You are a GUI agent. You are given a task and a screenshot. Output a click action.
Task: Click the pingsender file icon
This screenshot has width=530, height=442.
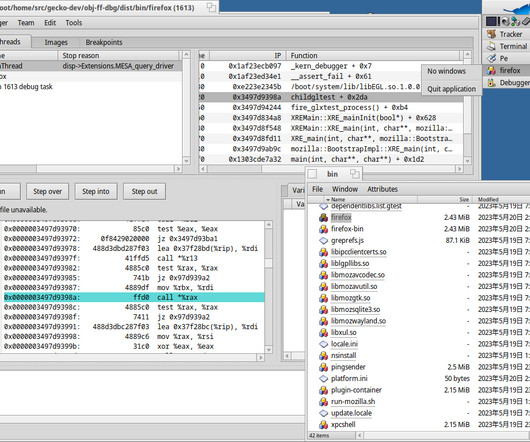323,367
